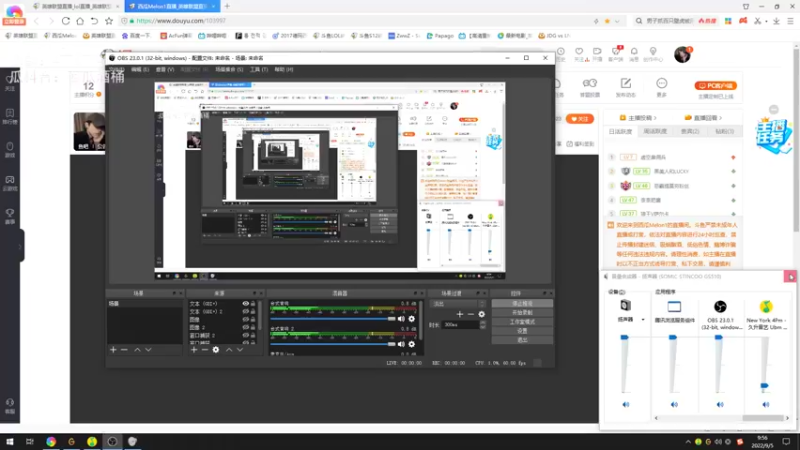Mute OBS 23.0.1 app in Windows volume mixer
Screen dimensions: 800x450
click(x=720, y=405)
